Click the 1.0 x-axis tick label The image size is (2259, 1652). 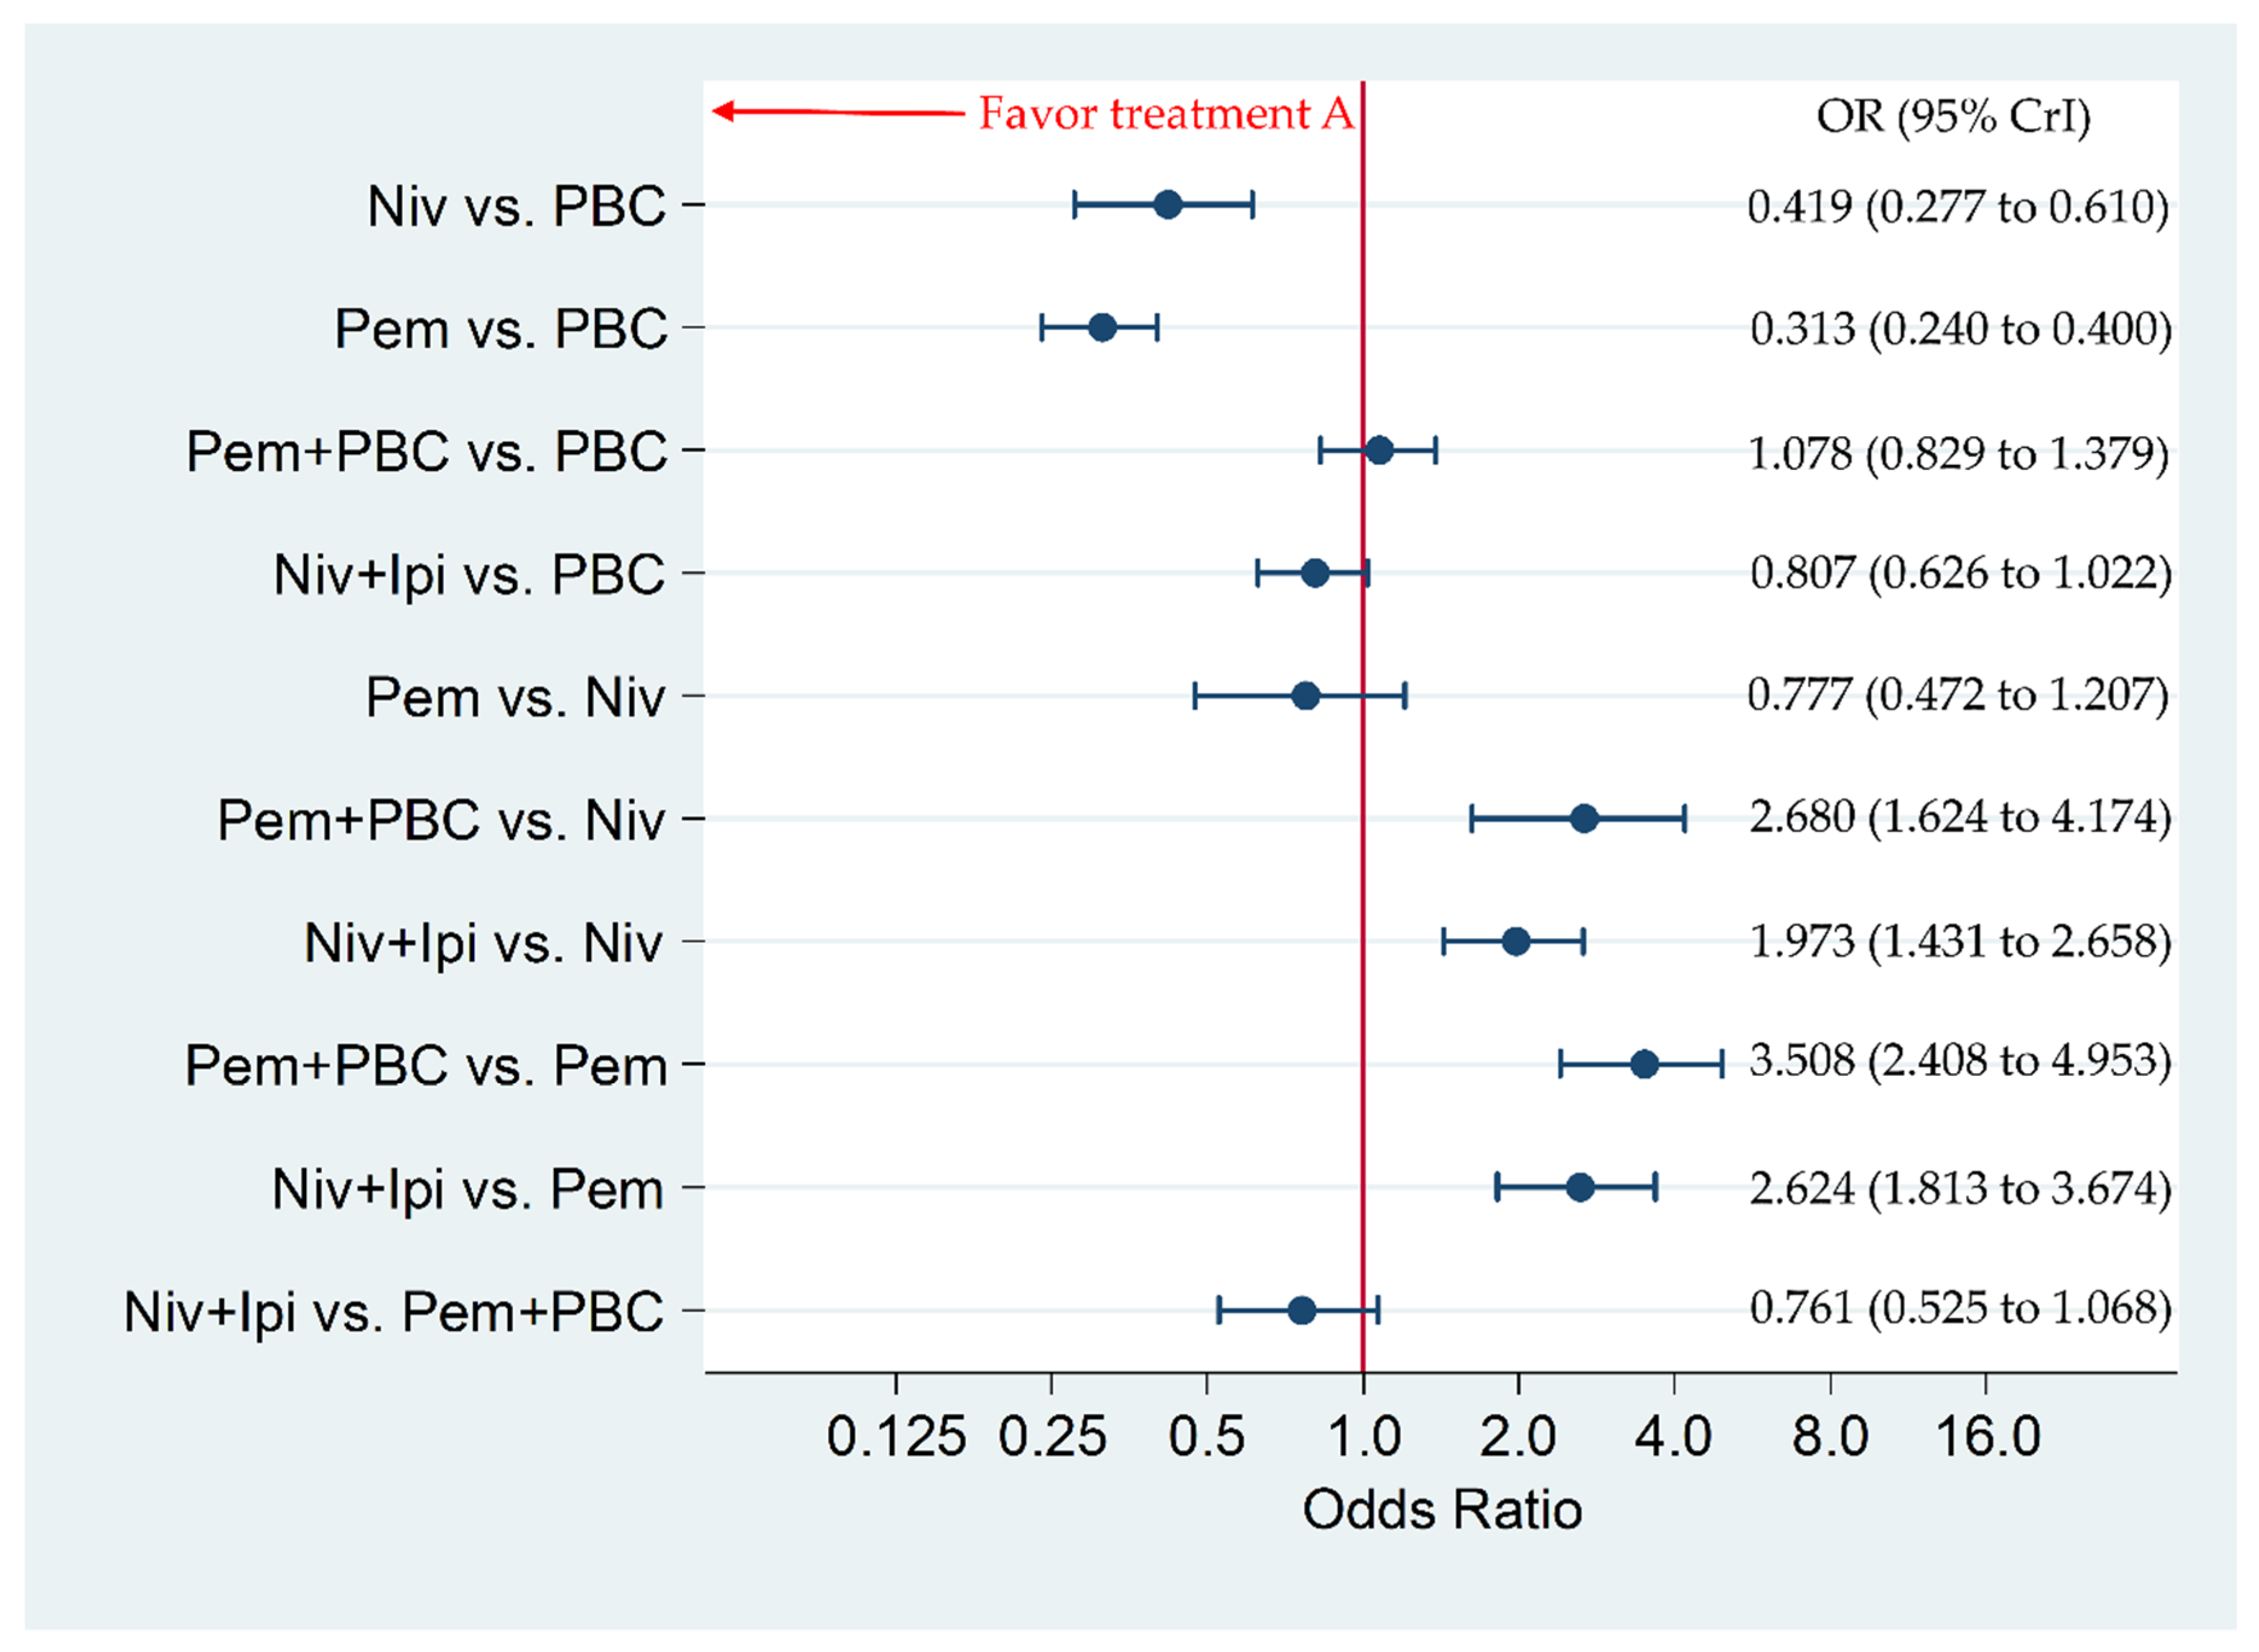tap(1363, 1438)
